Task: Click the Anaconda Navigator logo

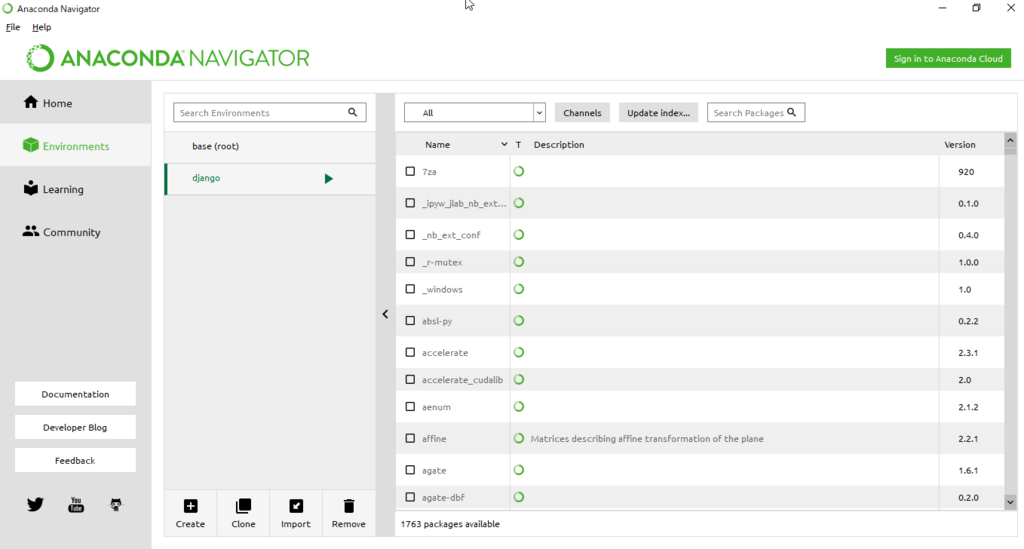Action: (168, 58)
